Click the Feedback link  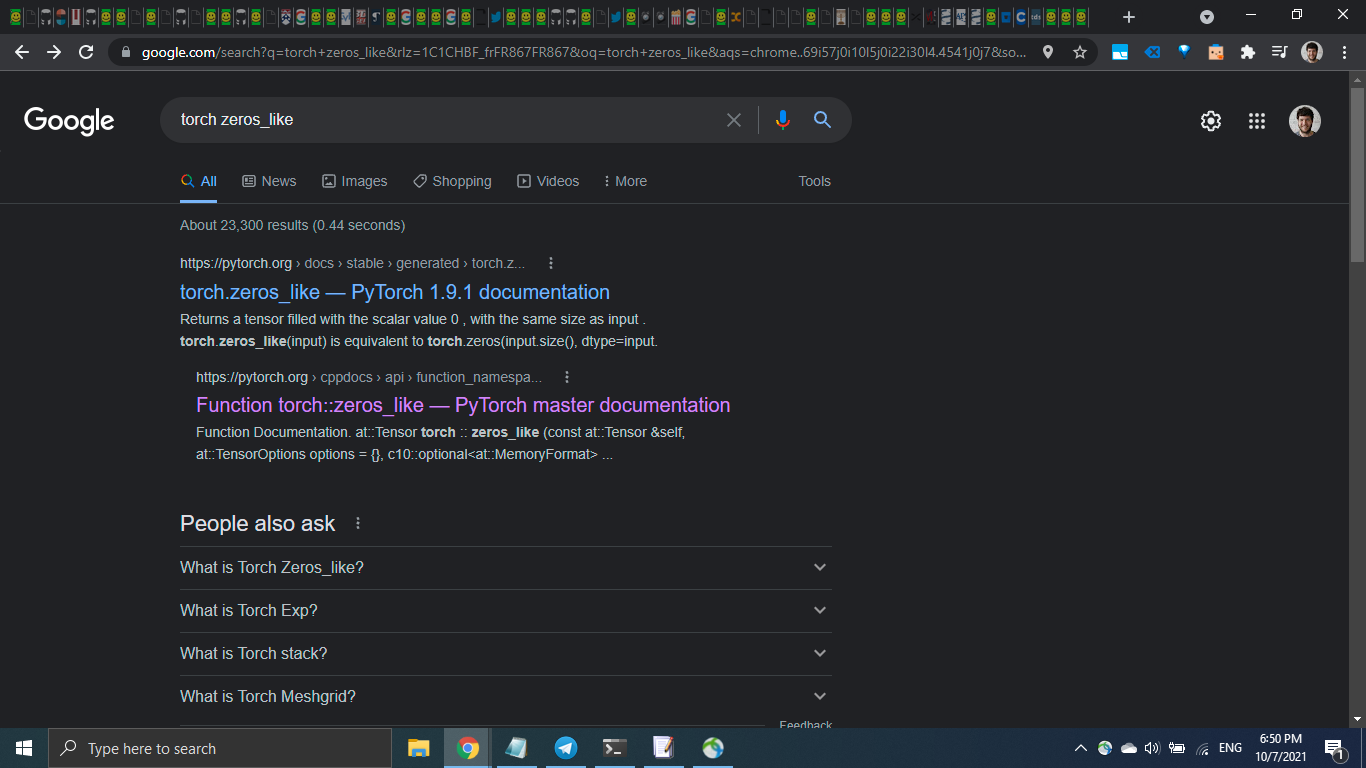(805, 725)
